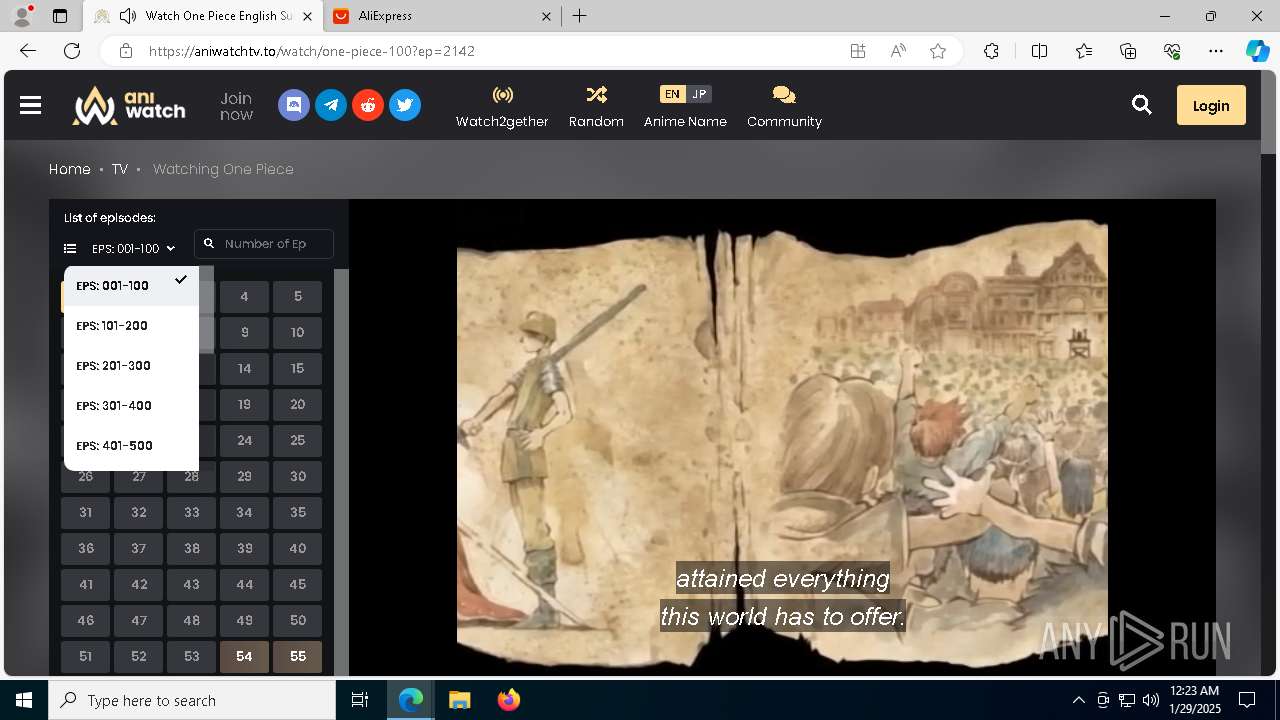Open Task View on taskbar
Viewport: 1280px width, 720px height.
coord(360,700)
